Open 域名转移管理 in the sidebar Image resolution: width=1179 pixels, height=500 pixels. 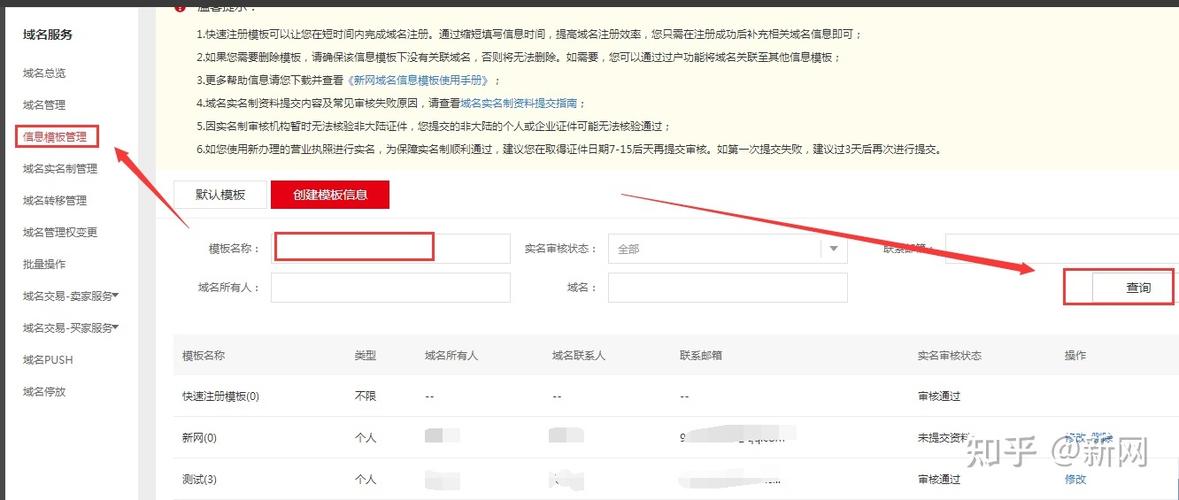coord(55,201)
